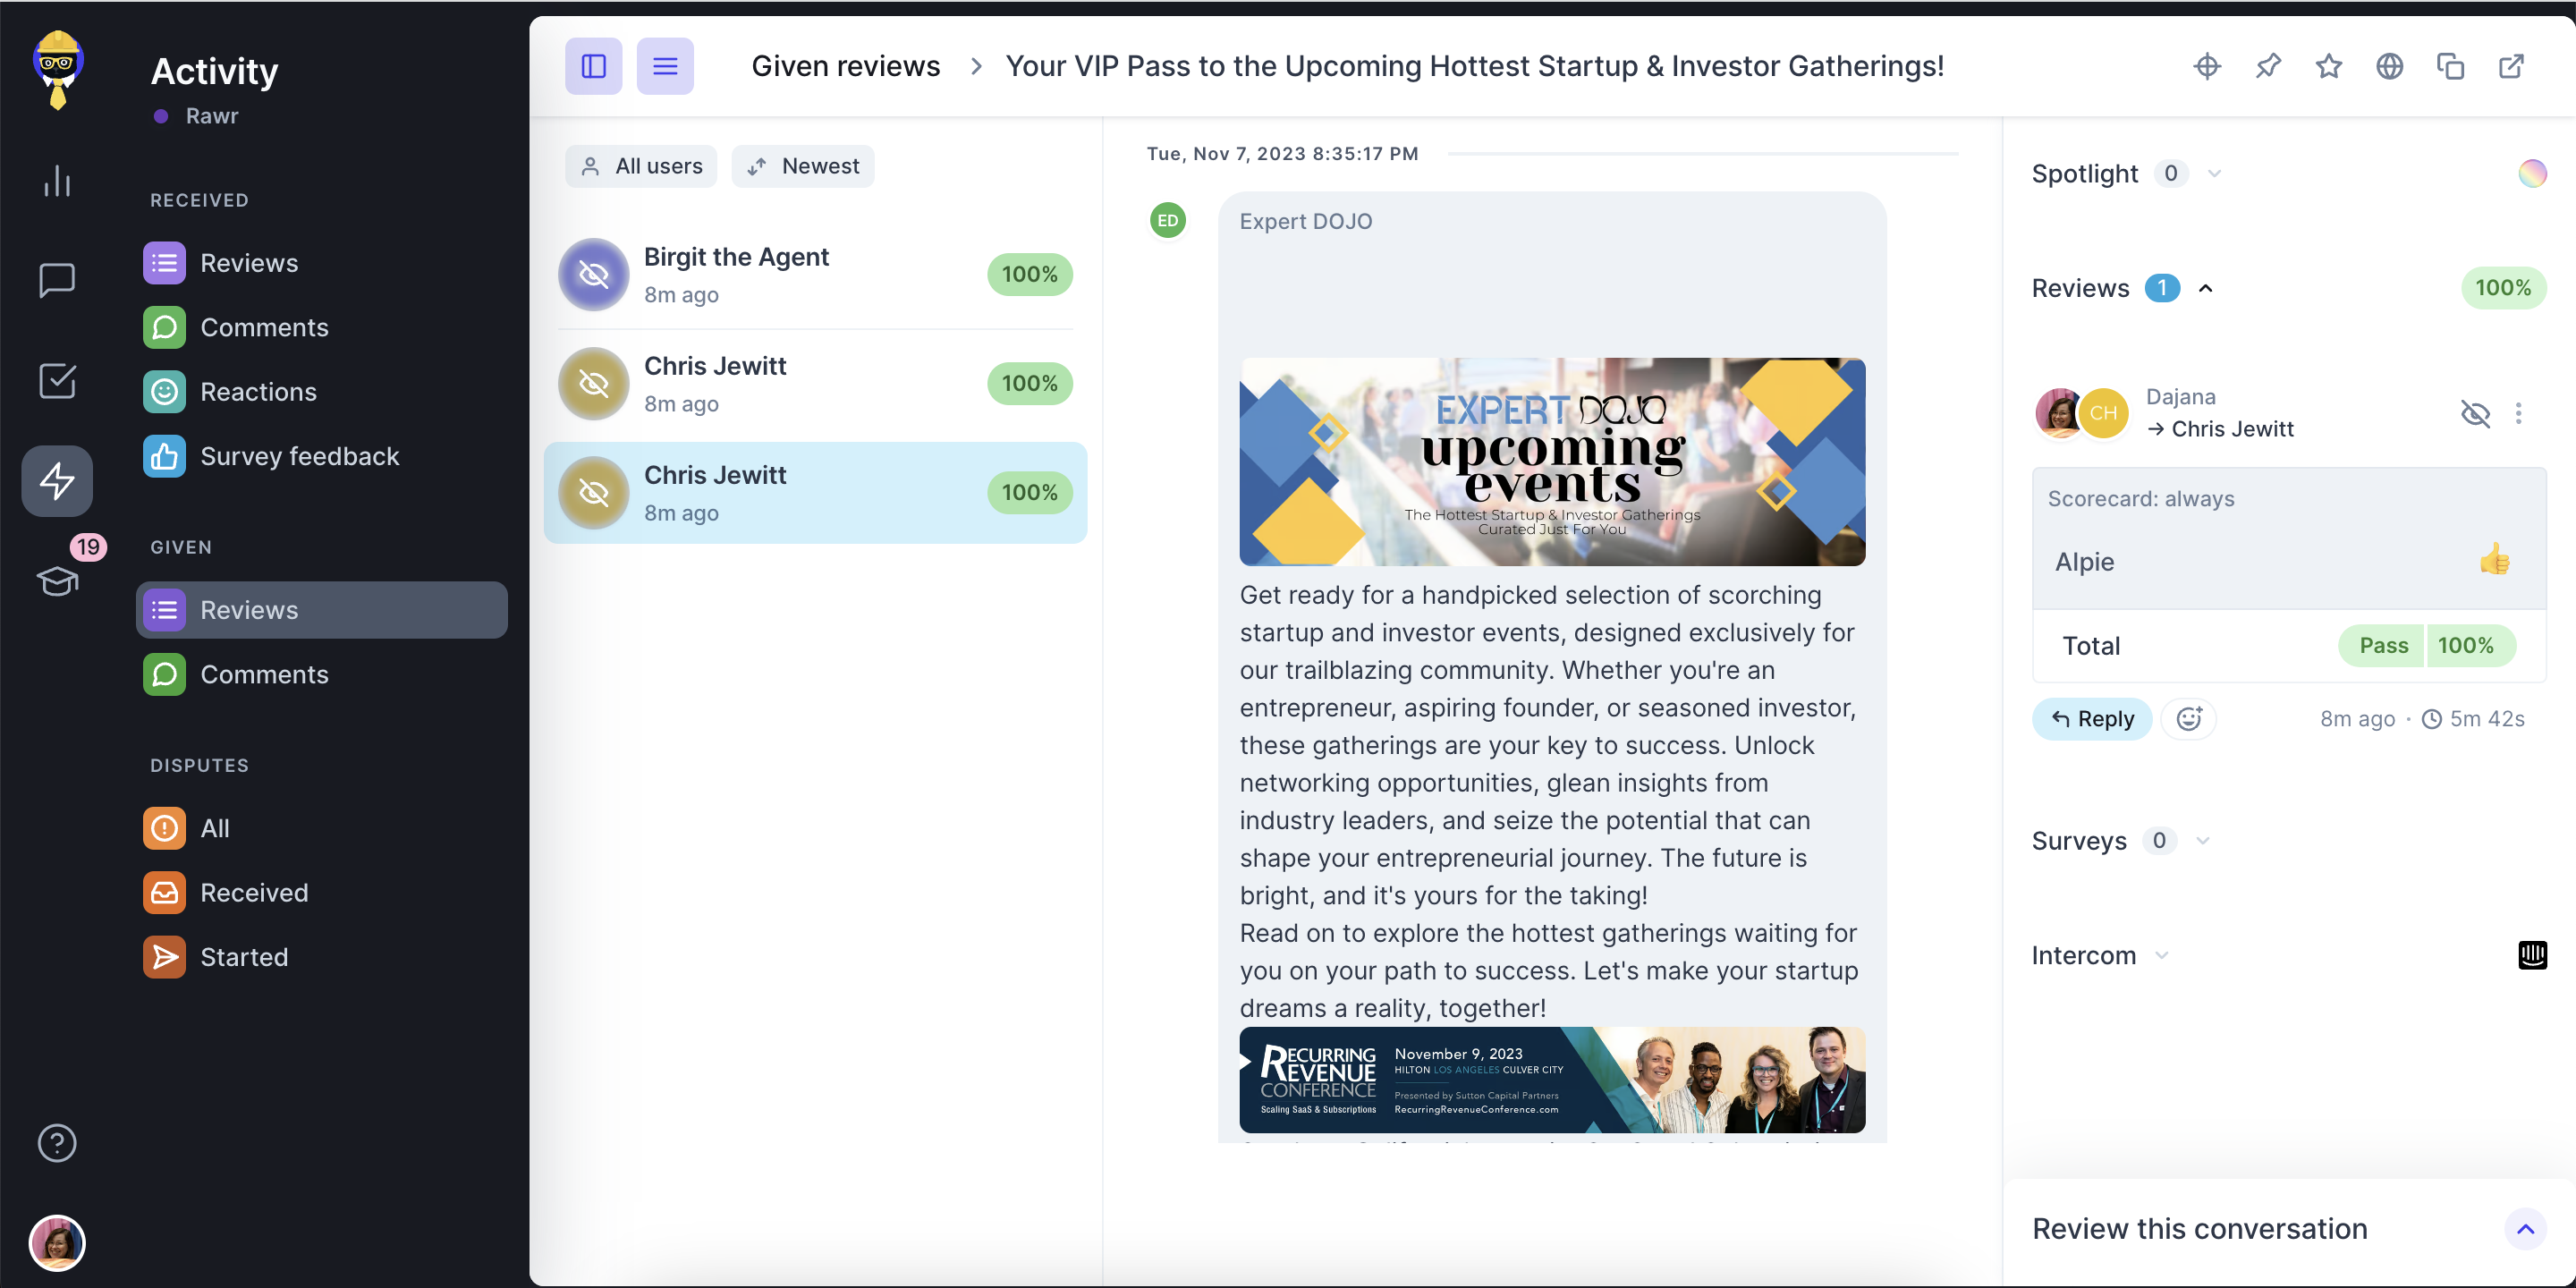Open the user profile avatar at bottom left
Screen dimensions: 2576x1288
coord(57,1243)
